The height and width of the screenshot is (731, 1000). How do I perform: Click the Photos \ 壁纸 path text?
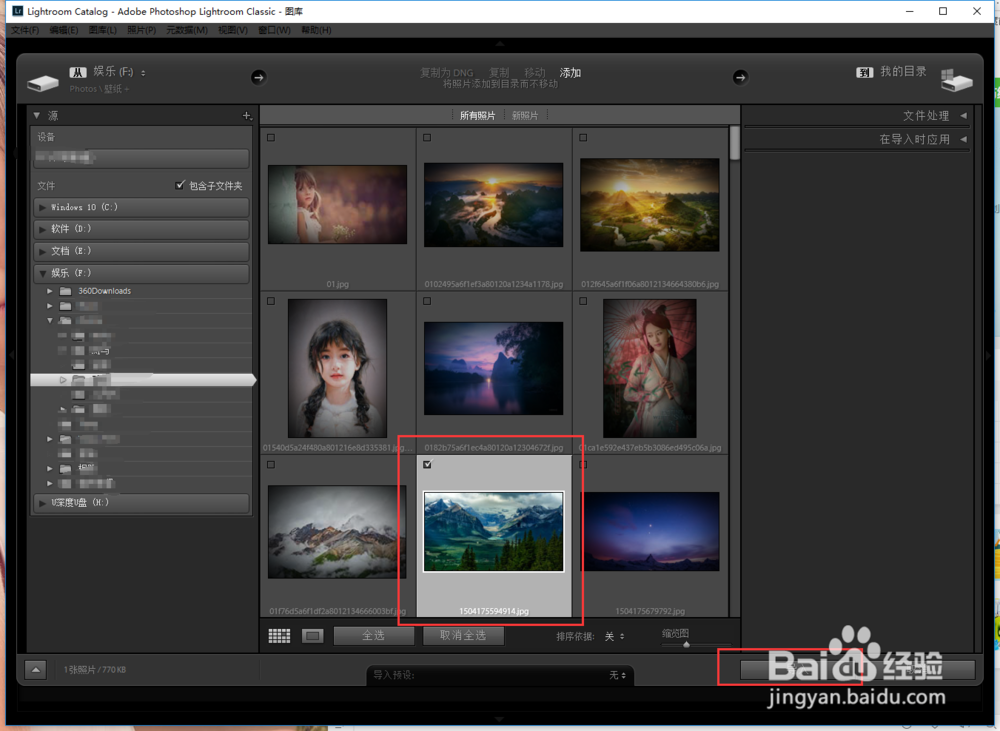point(99,89)
